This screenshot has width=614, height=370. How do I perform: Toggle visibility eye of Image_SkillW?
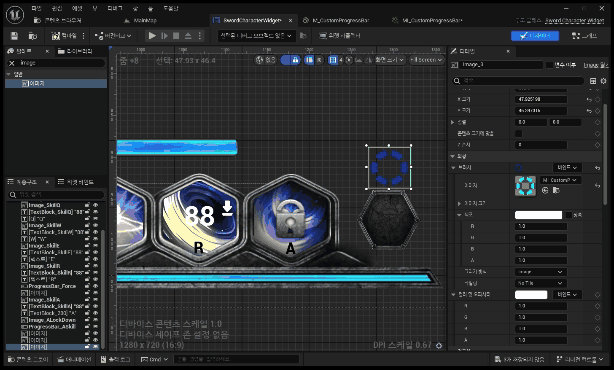click(x=95, y=226)
